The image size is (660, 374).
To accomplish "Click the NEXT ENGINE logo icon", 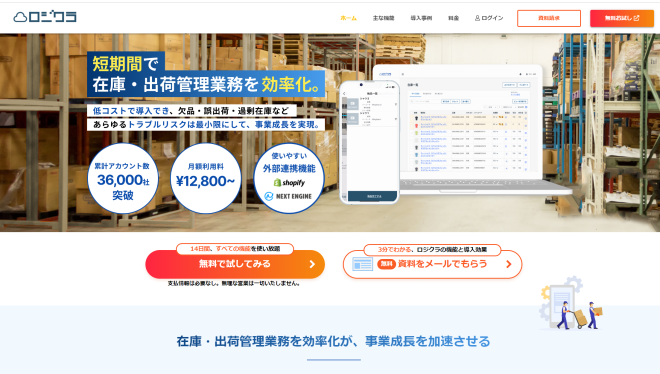I will pyautogui.click(x=269, y=196).
